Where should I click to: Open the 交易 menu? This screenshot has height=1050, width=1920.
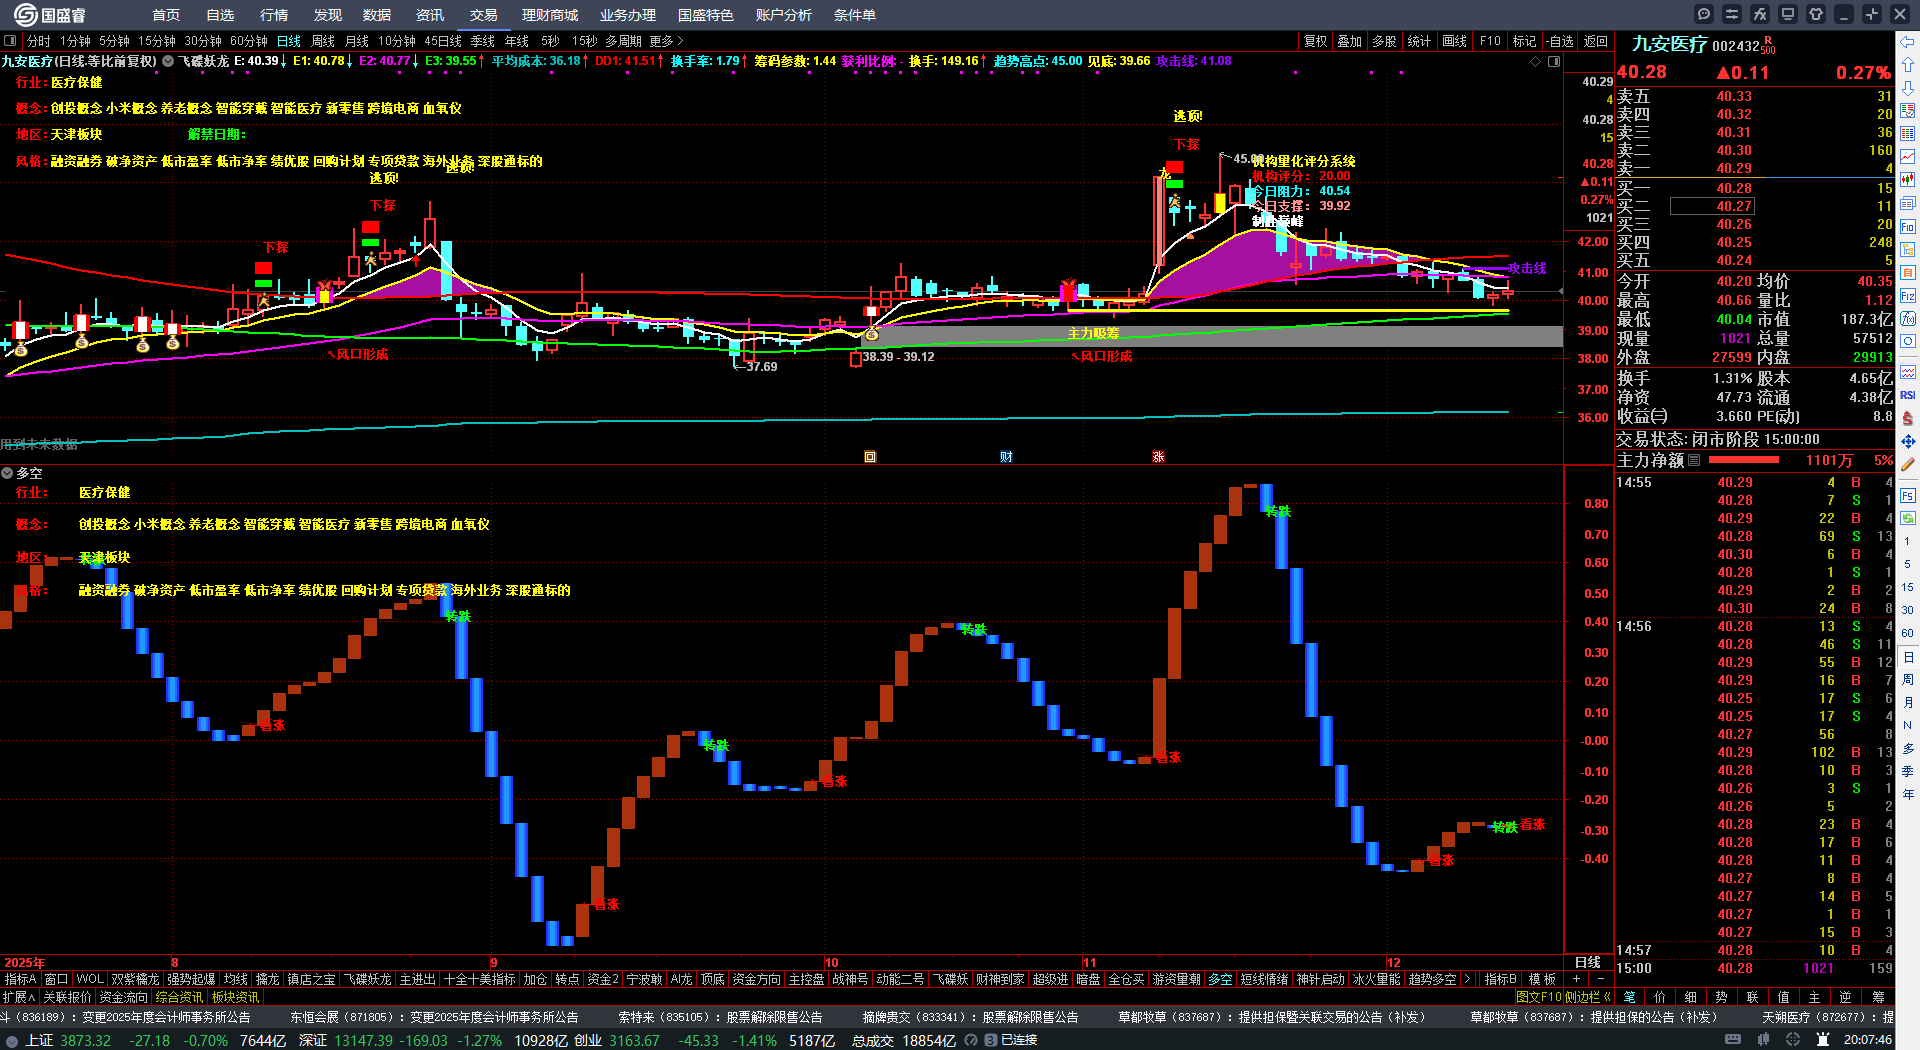484,15
